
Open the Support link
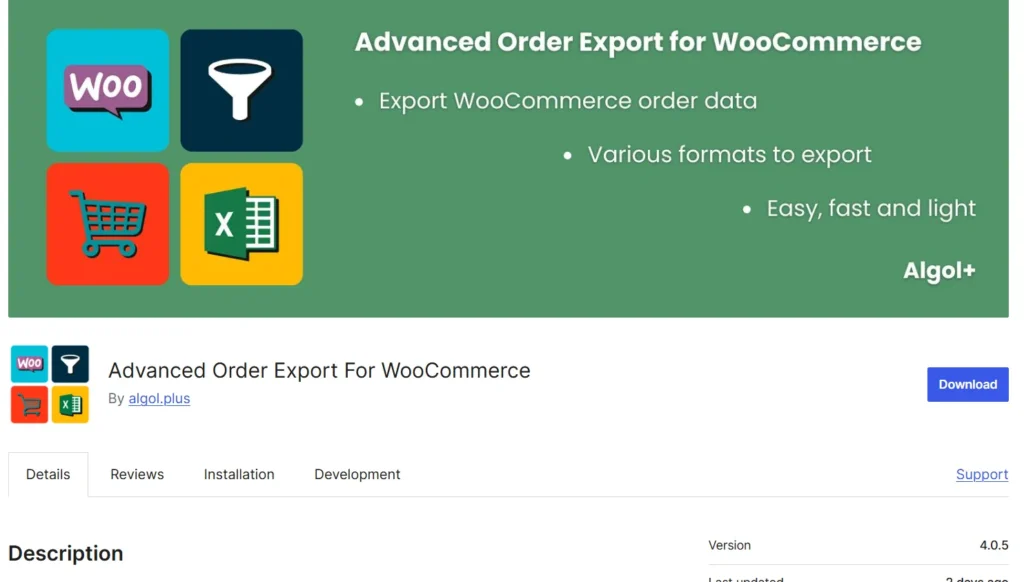click(981, 474)
